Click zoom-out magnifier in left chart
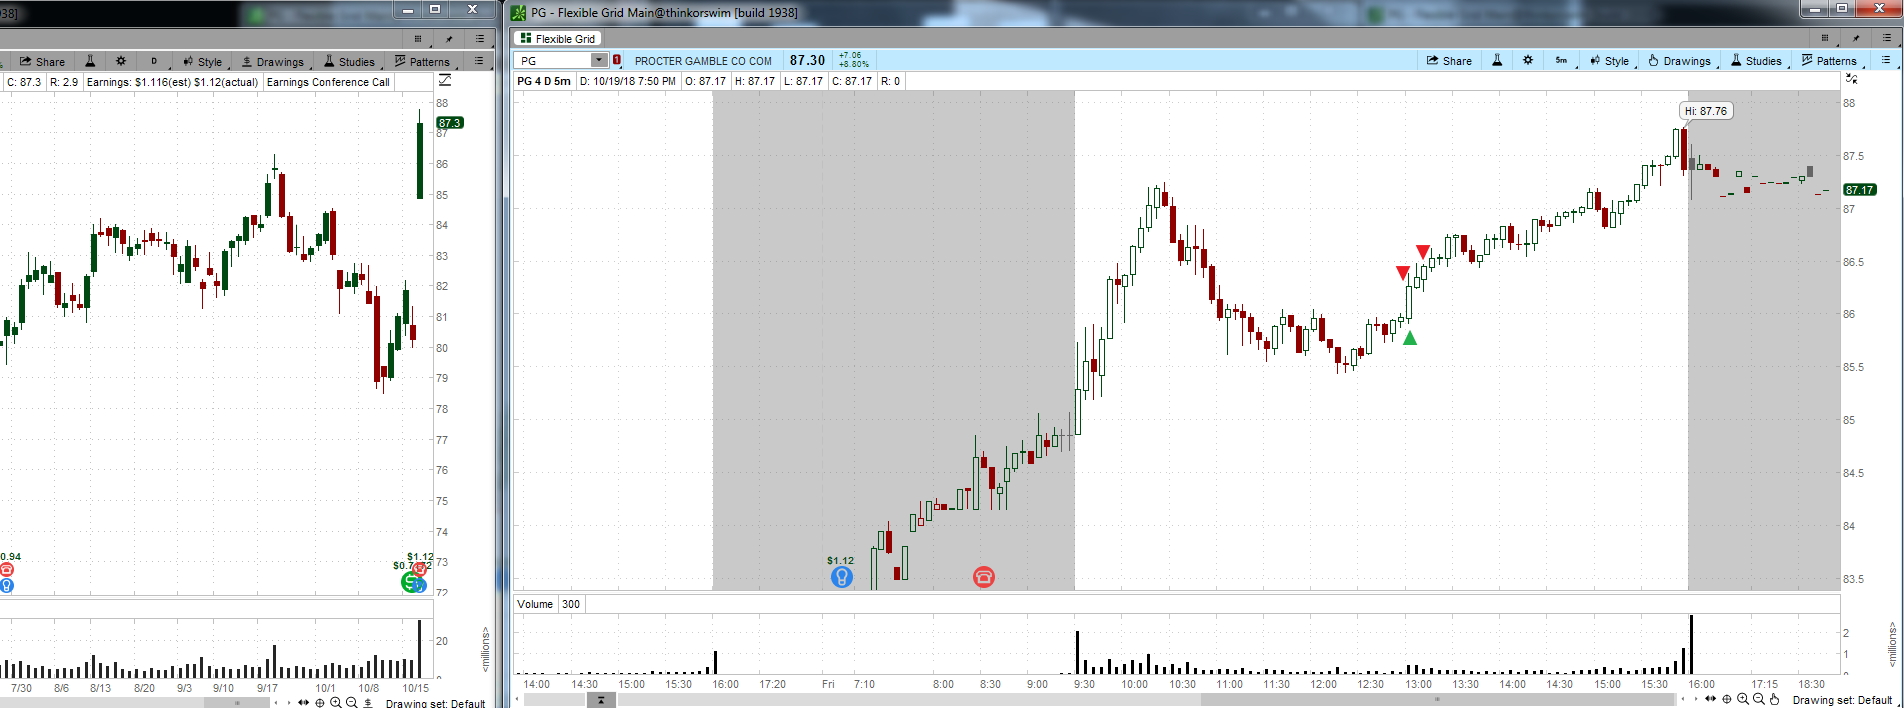This screenshot has height=708, width=1904. [352, 703]
